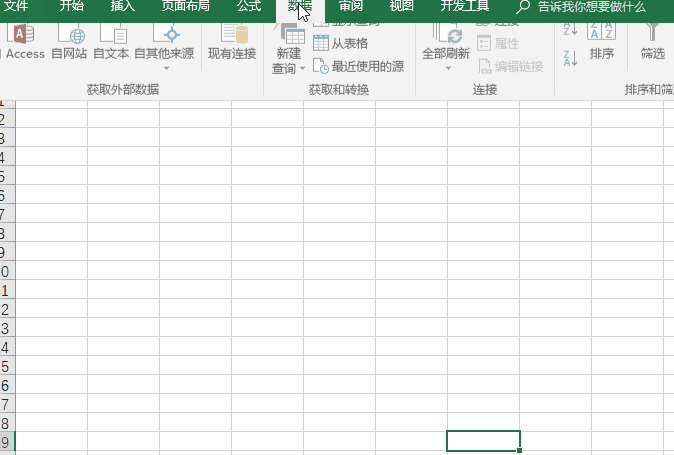Import data from Access database
This screenshot has width=674, height=455.
click(25, 42)
